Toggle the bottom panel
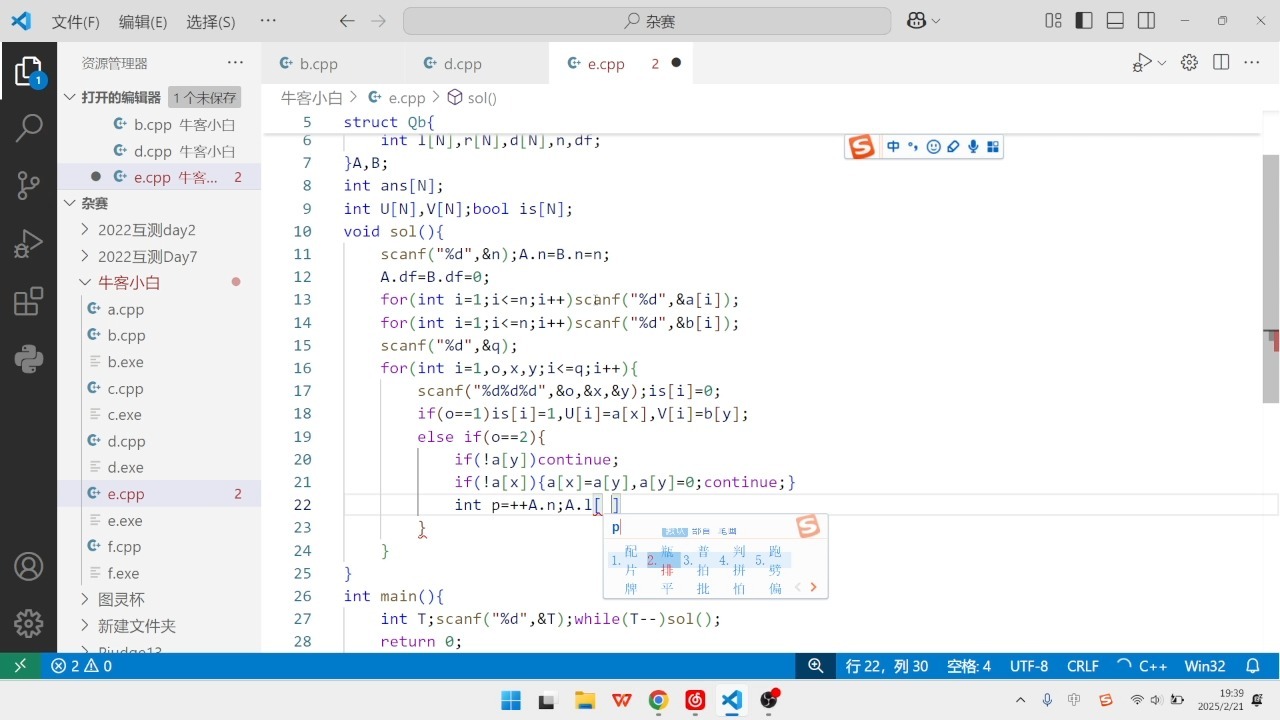The width and height of the screenshot is (1280, 720). pos(1115,21)
